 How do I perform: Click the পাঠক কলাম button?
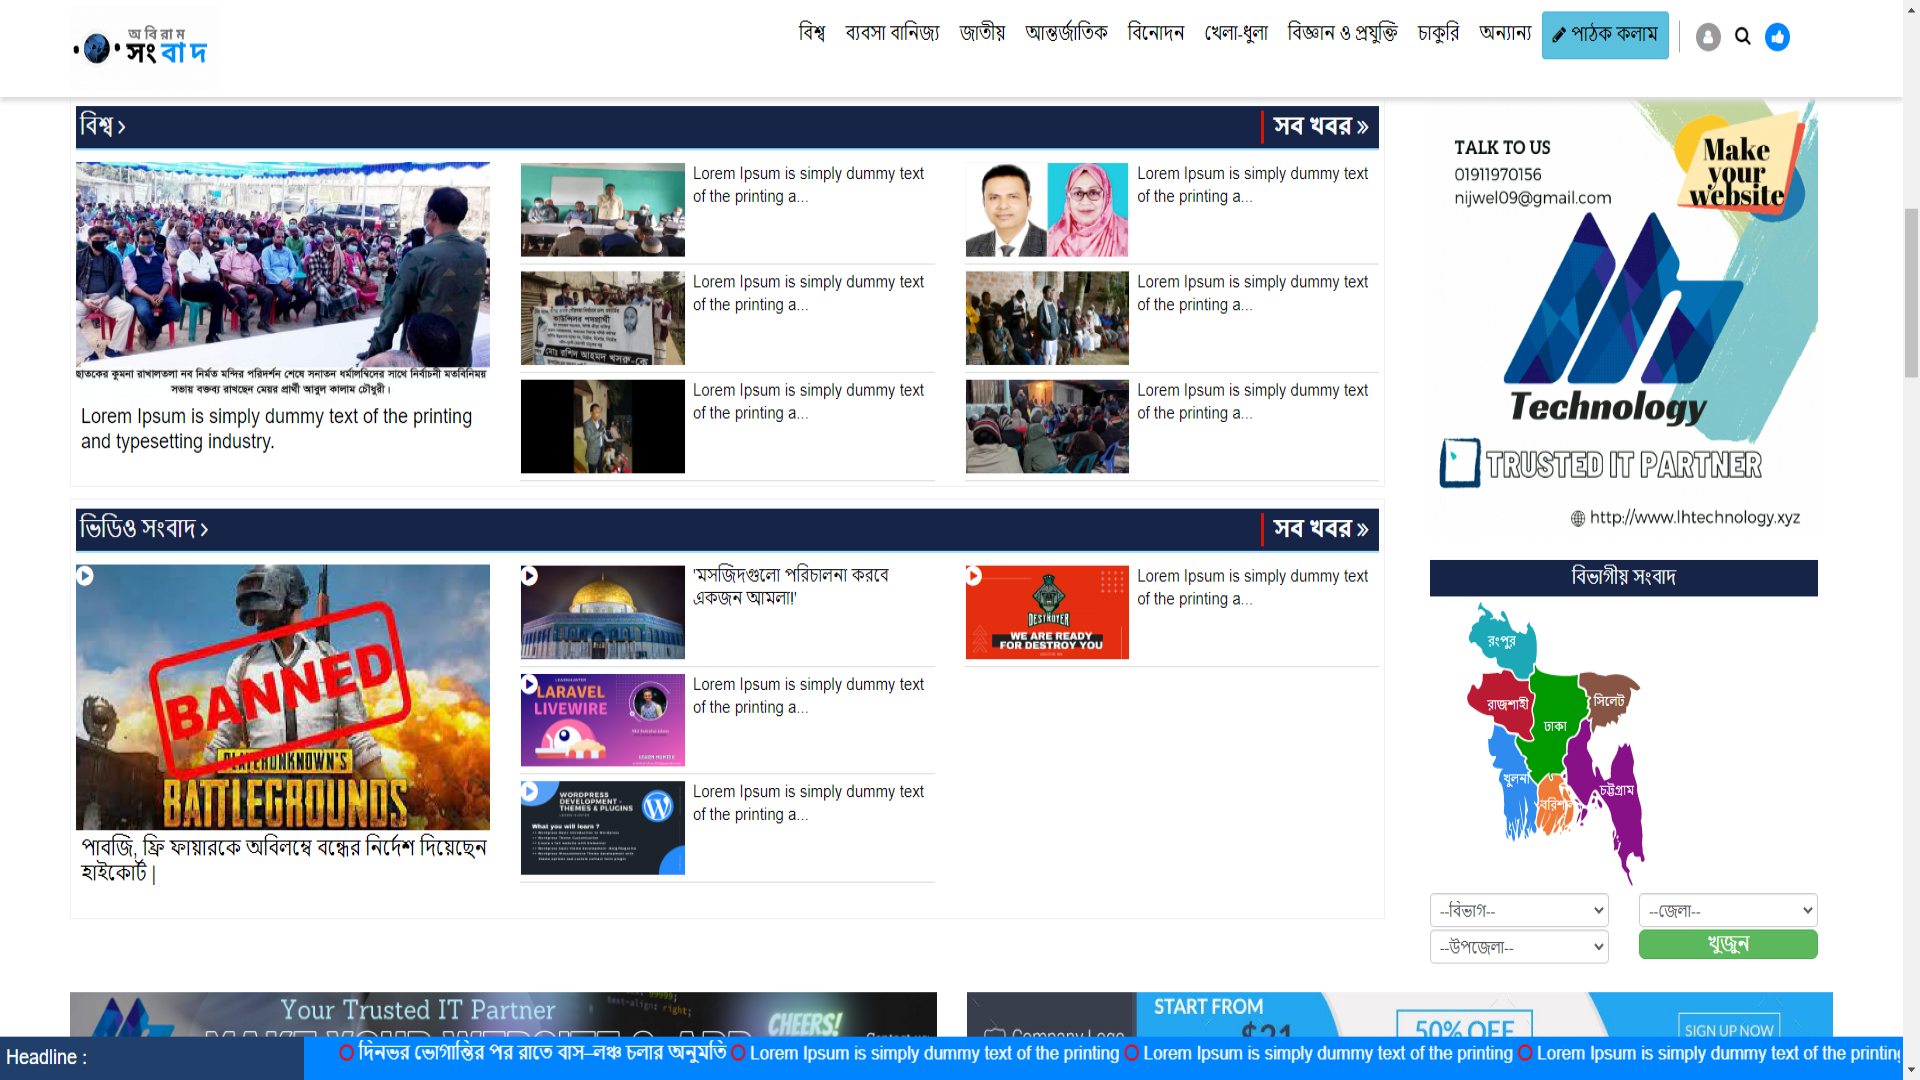(x=1604, y=35)
